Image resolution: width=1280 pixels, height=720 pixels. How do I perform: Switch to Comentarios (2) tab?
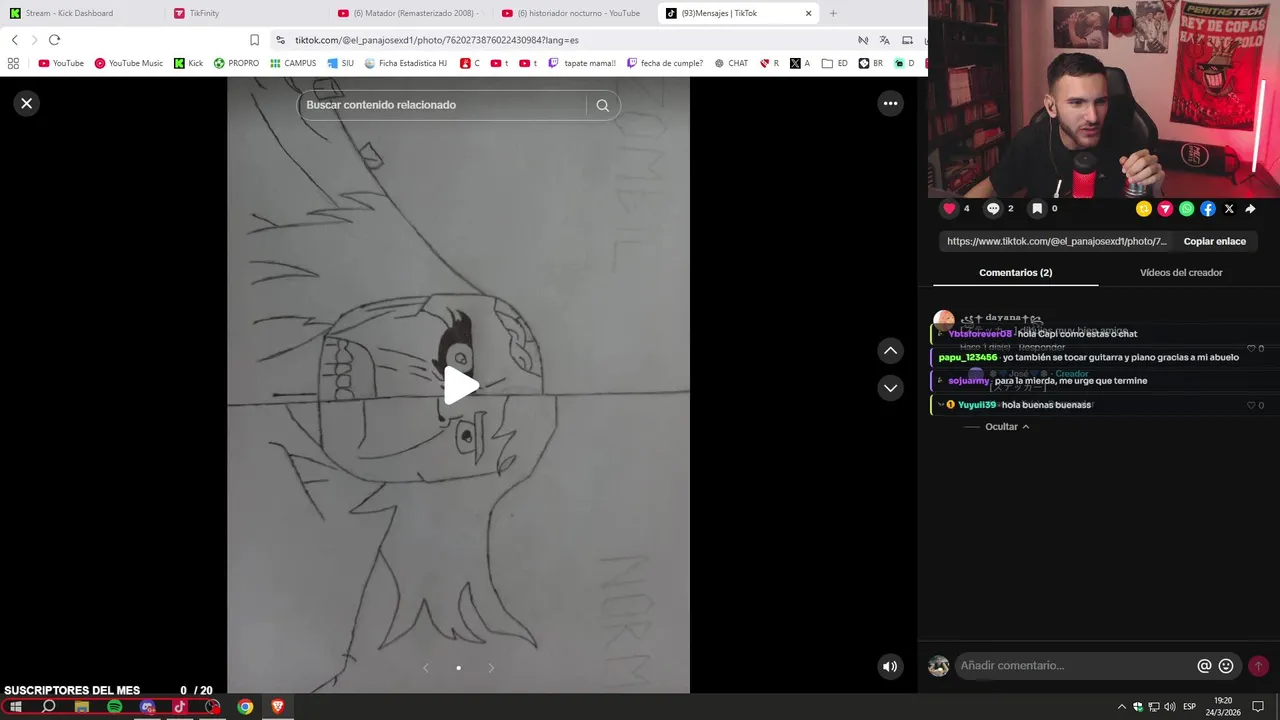point(1015,273)
